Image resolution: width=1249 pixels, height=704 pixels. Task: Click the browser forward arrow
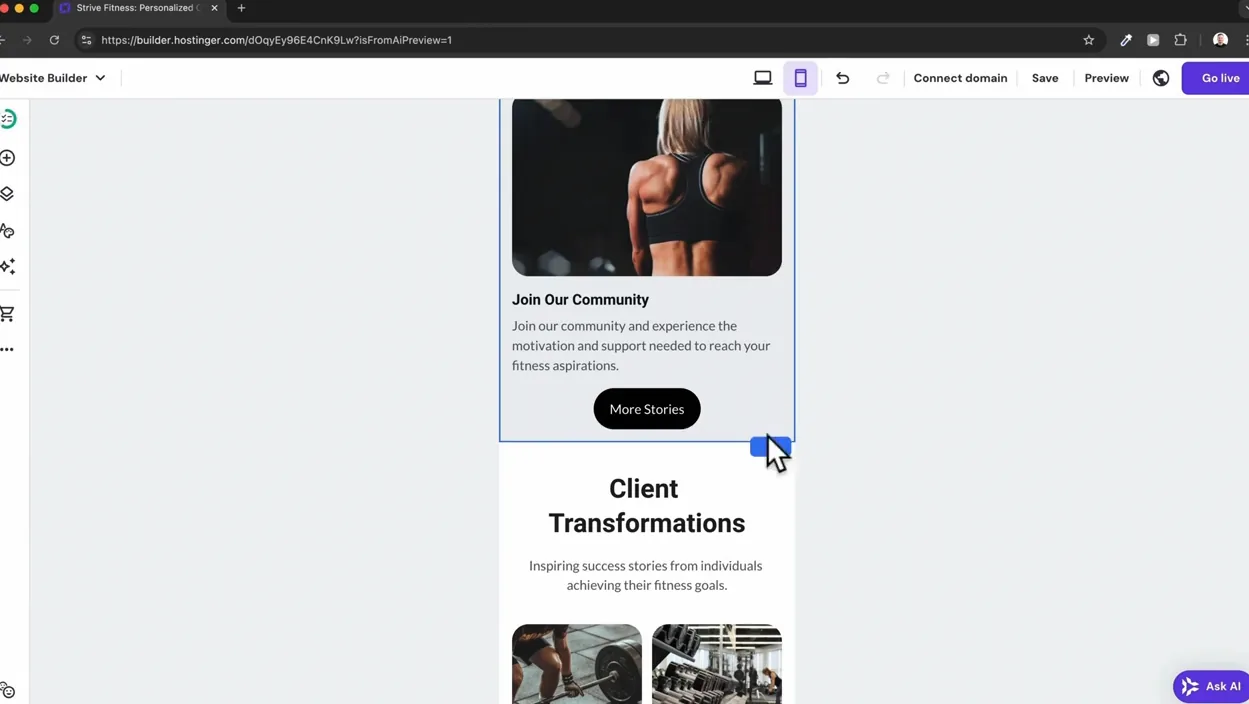point(27,40)
